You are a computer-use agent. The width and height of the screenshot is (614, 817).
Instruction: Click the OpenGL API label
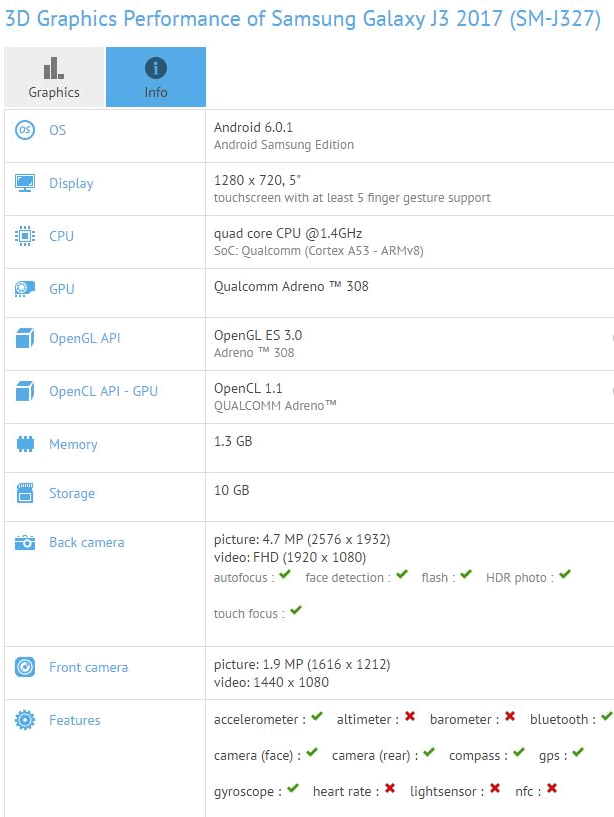84,338
